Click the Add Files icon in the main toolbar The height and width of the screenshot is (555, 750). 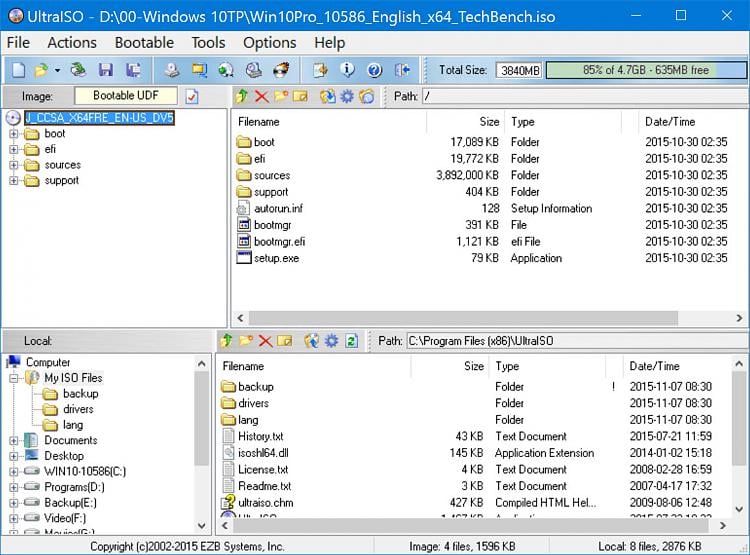click(320, 70)
